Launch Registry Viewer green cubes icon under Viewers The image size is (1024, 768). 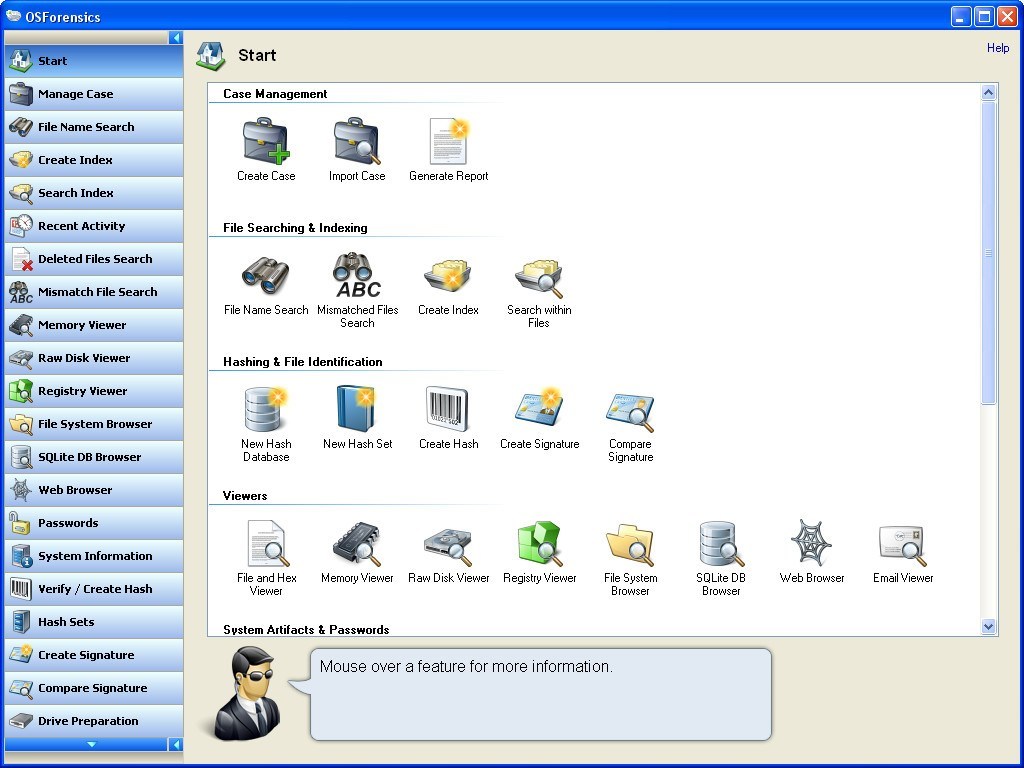pos(539,543)
